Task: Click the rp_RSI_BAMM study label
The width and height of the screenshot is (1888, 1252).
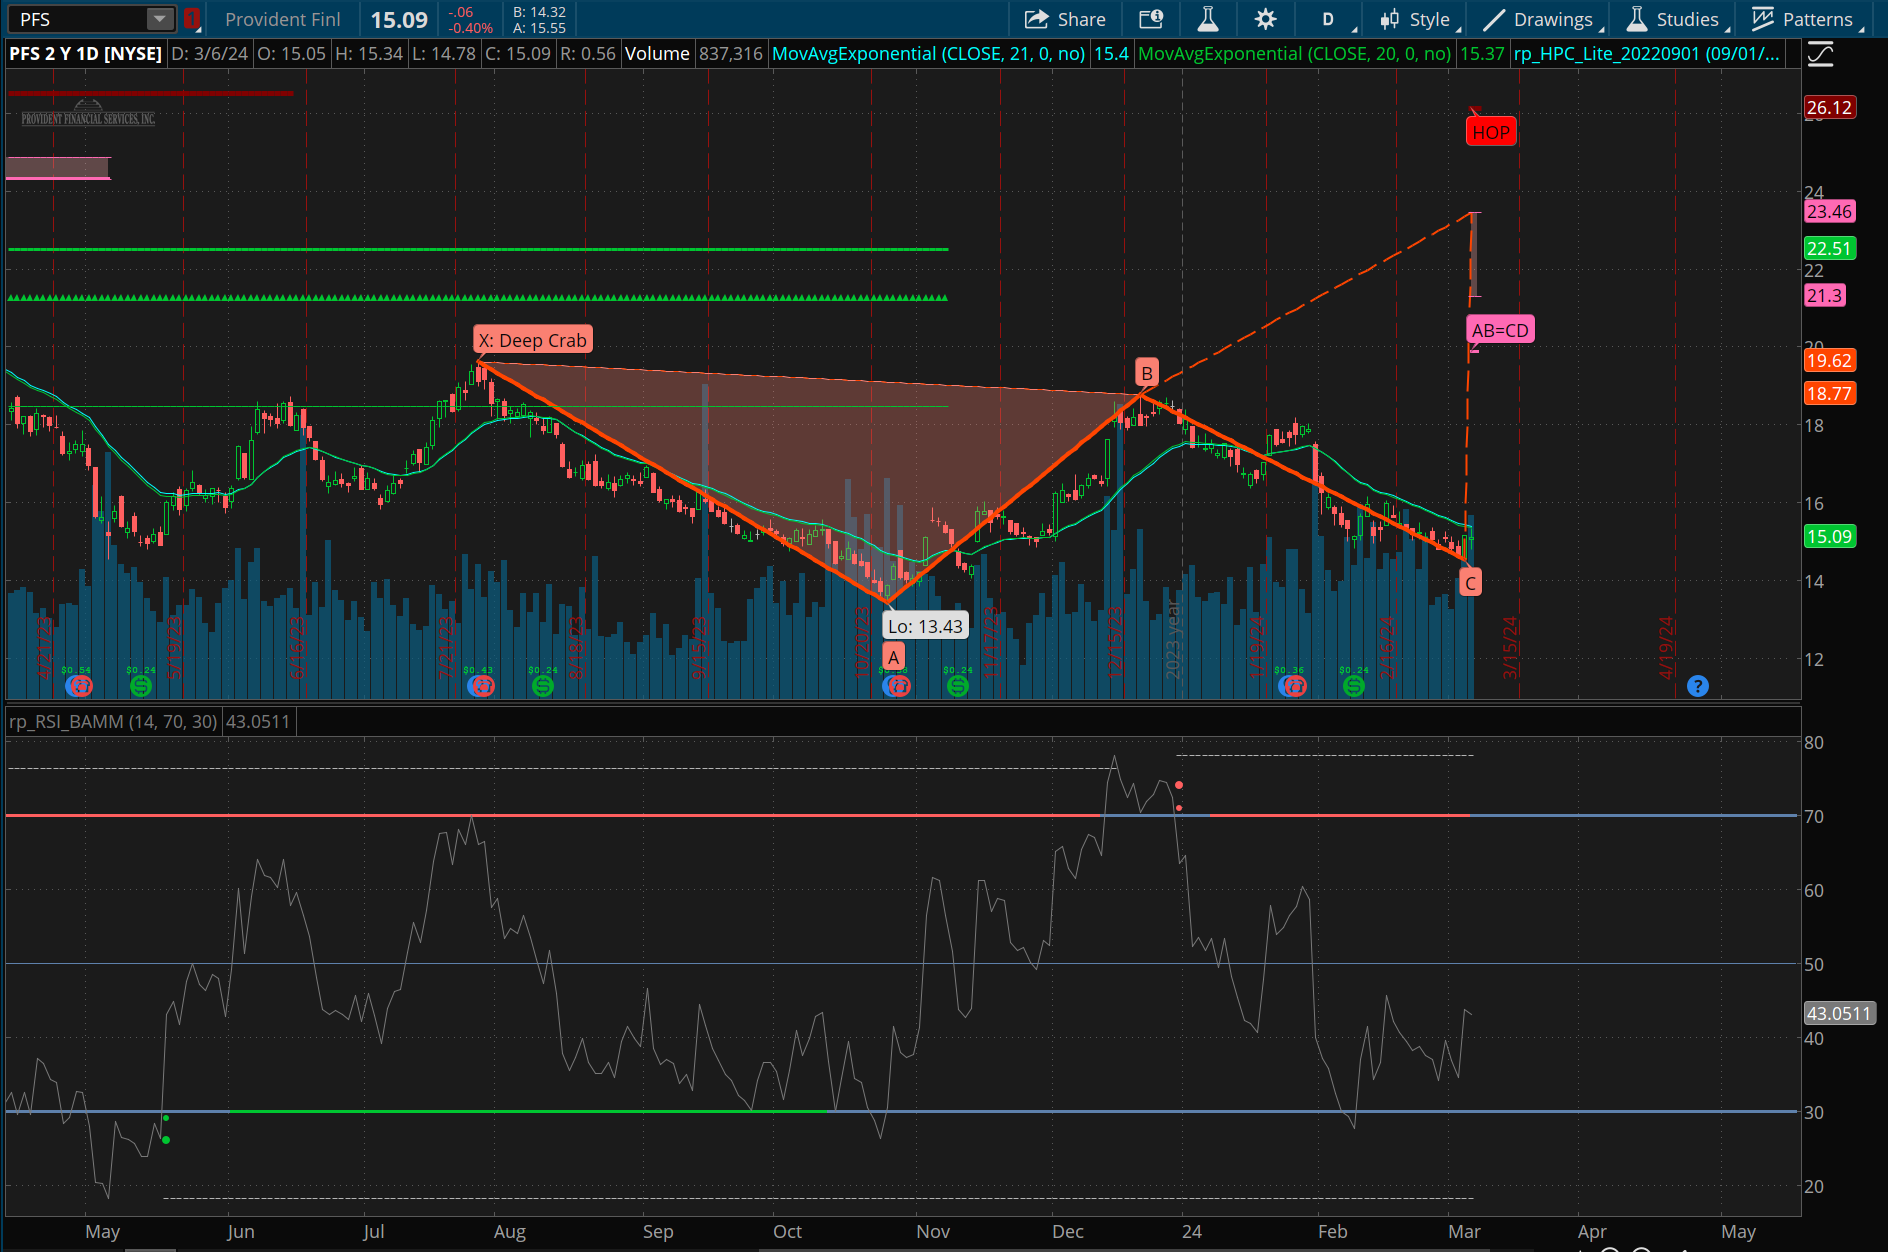Action: point(113,721)
